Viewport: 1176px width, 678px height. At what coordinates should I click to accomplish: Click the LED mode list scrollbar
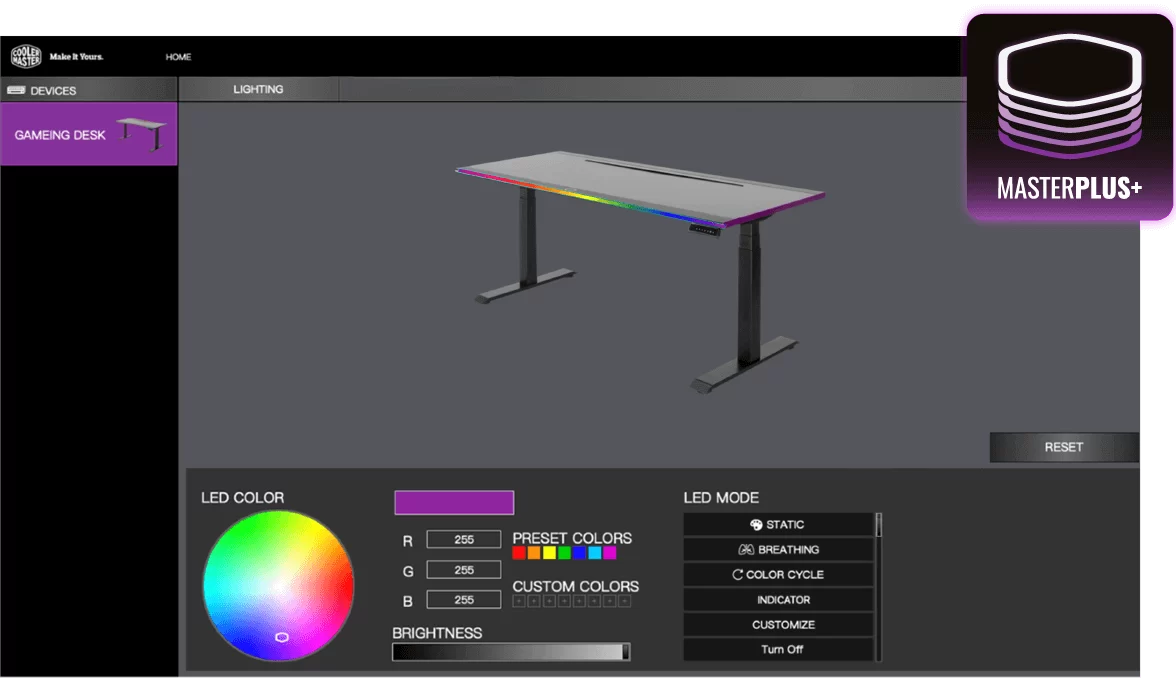(878, 586)
